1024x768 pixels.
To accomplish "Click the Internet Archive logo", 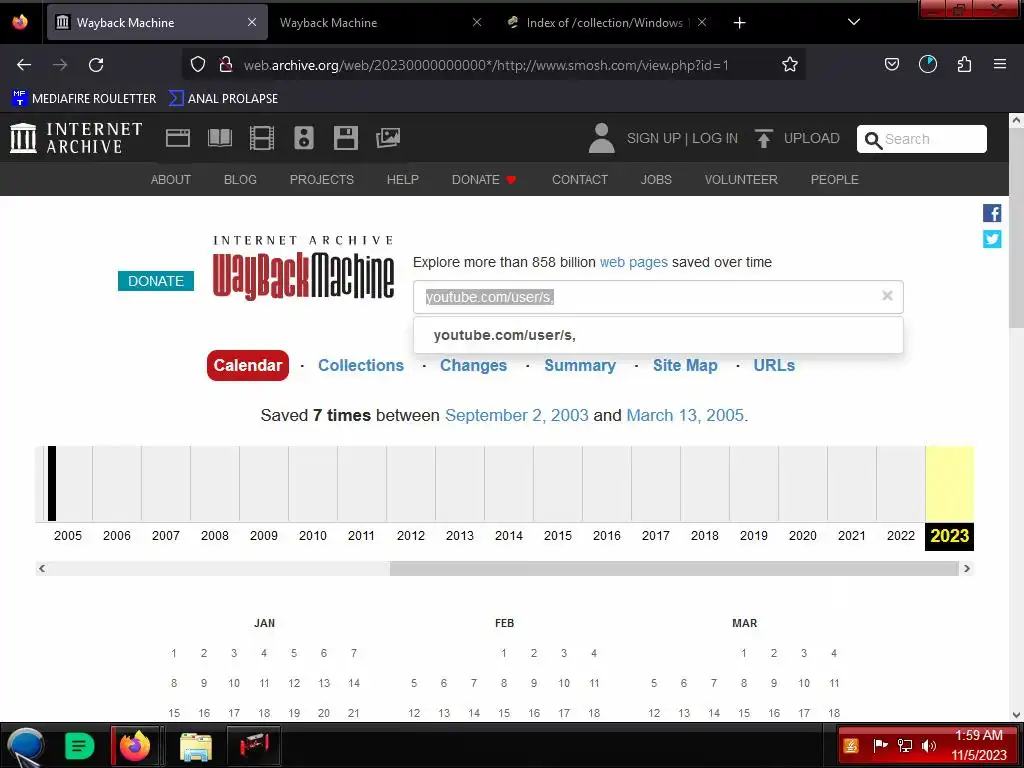I will tap(76, 138).
